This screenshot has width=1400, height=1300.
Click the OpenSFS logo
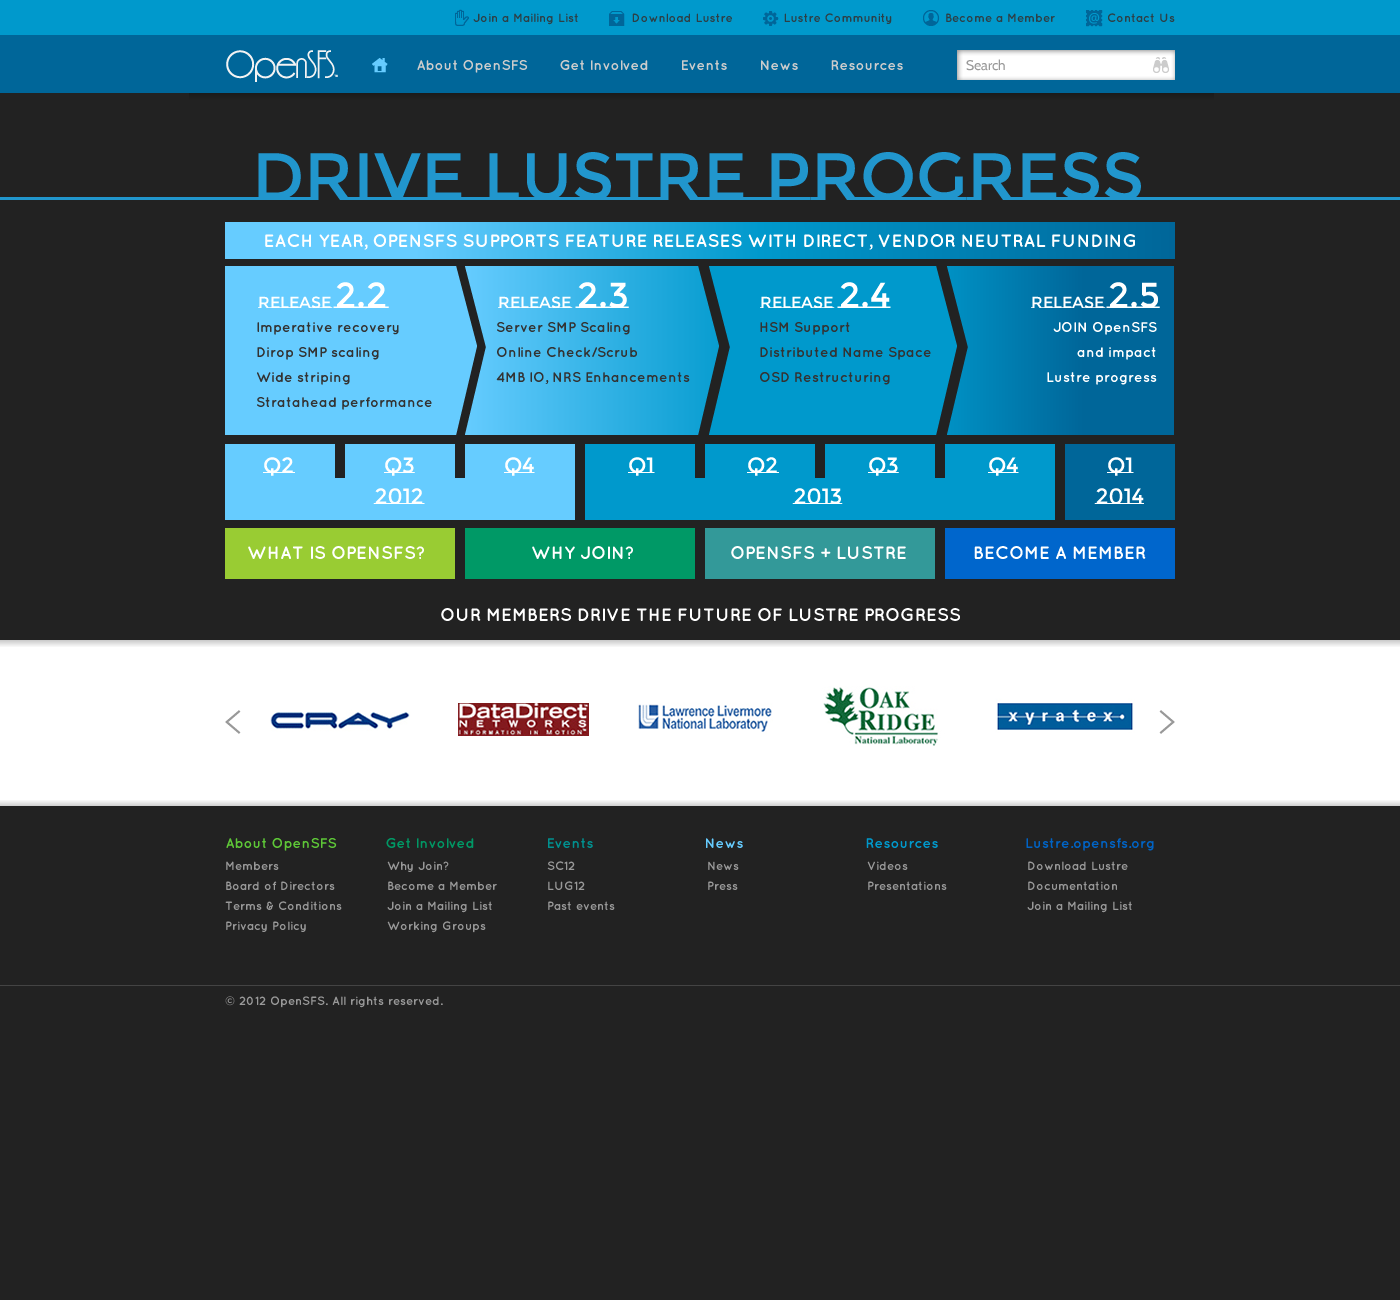click(282, 65)
